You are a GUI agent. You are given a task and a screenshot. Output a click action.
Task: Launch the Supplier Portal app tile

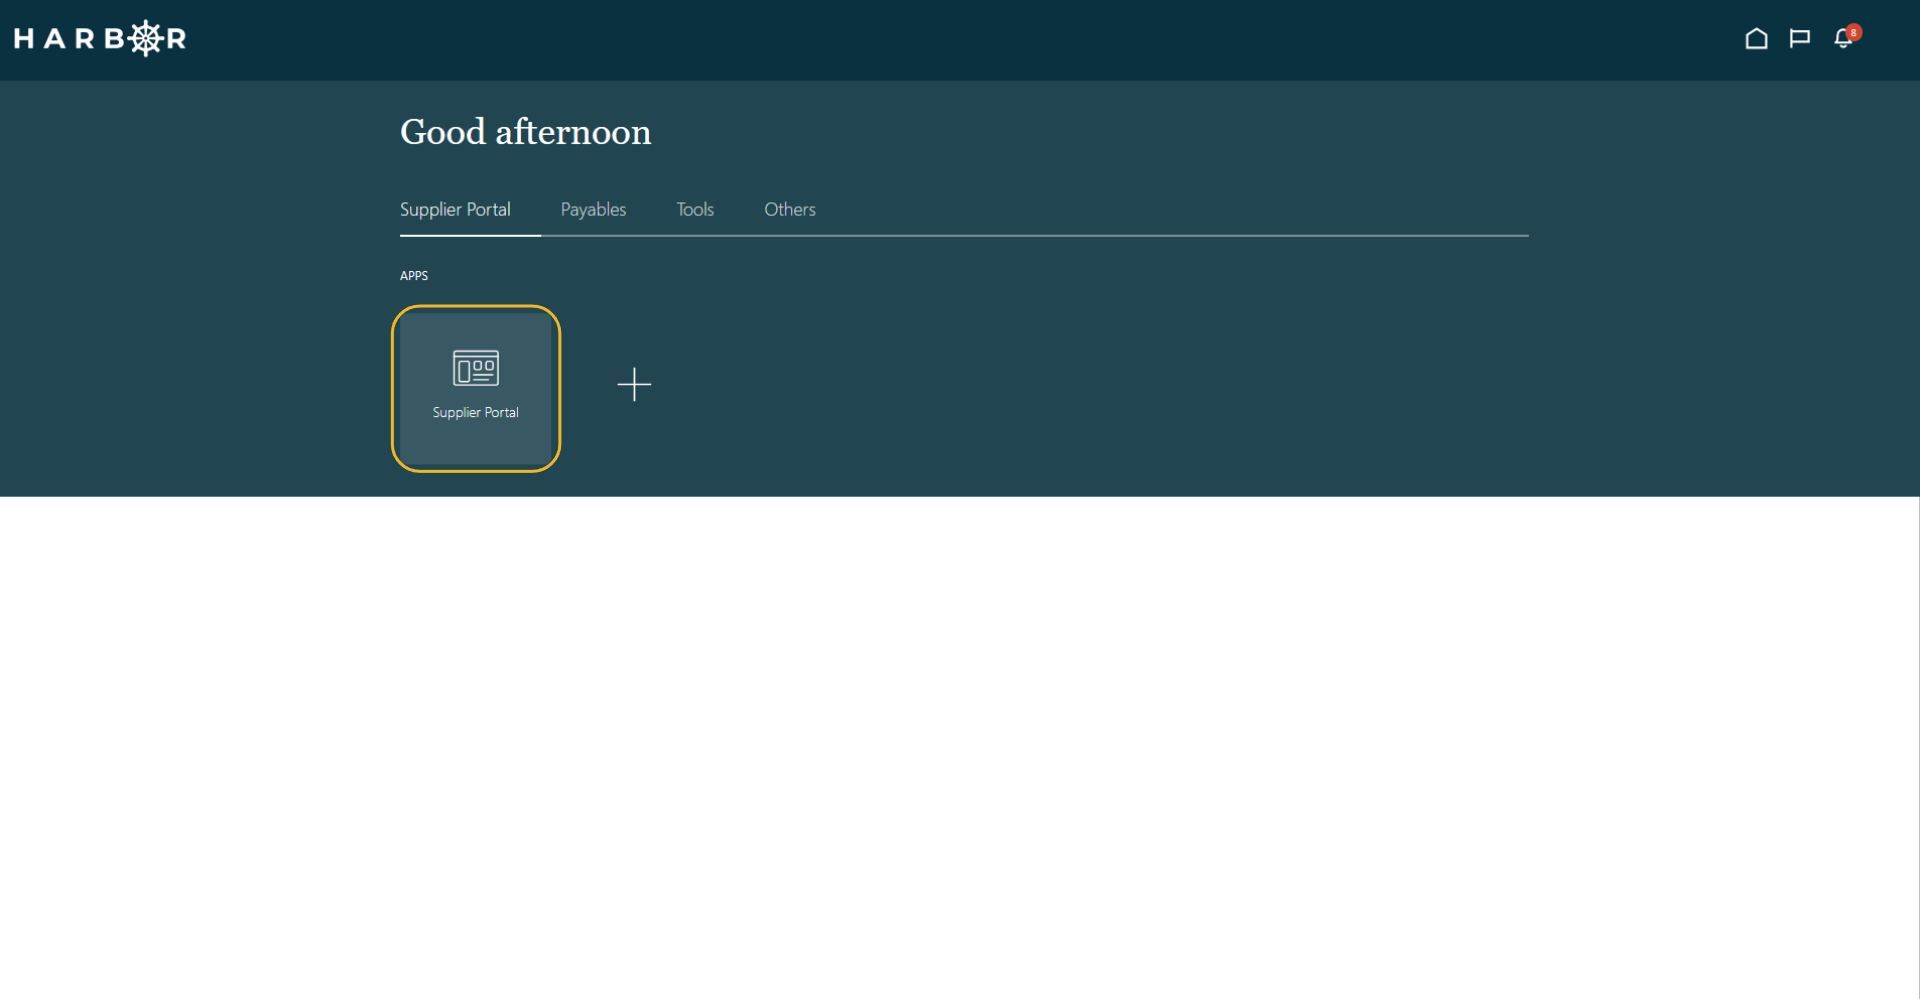pos(476,388)
